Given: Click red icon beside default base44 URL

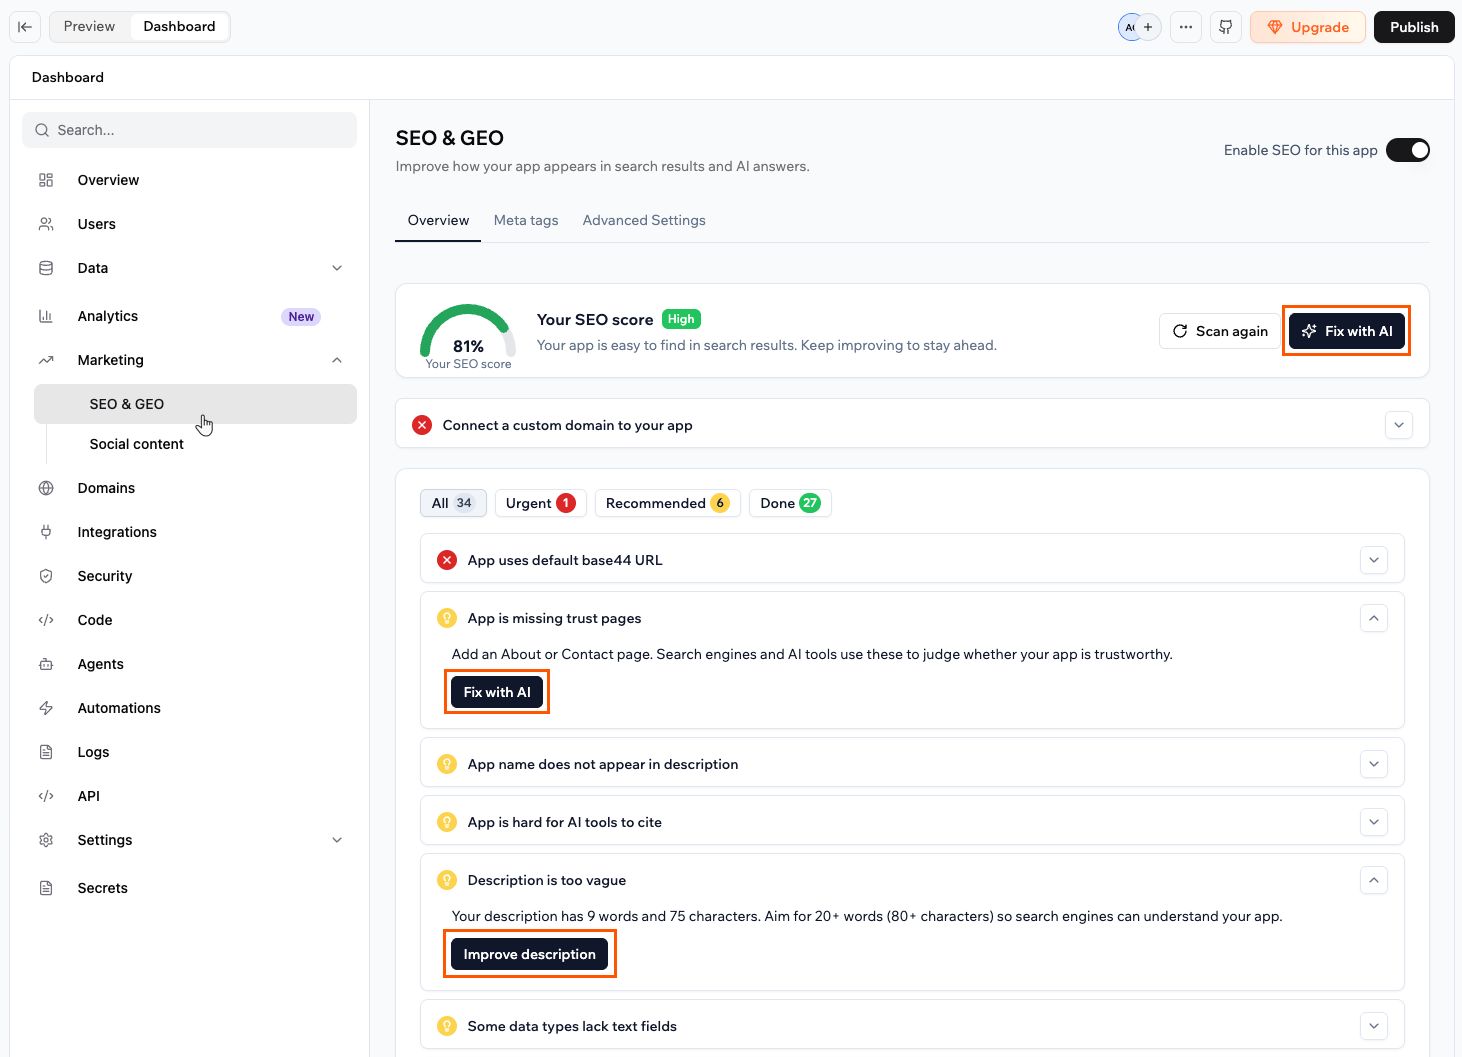Looking at the screenshot, I should [x=447, y=560].
